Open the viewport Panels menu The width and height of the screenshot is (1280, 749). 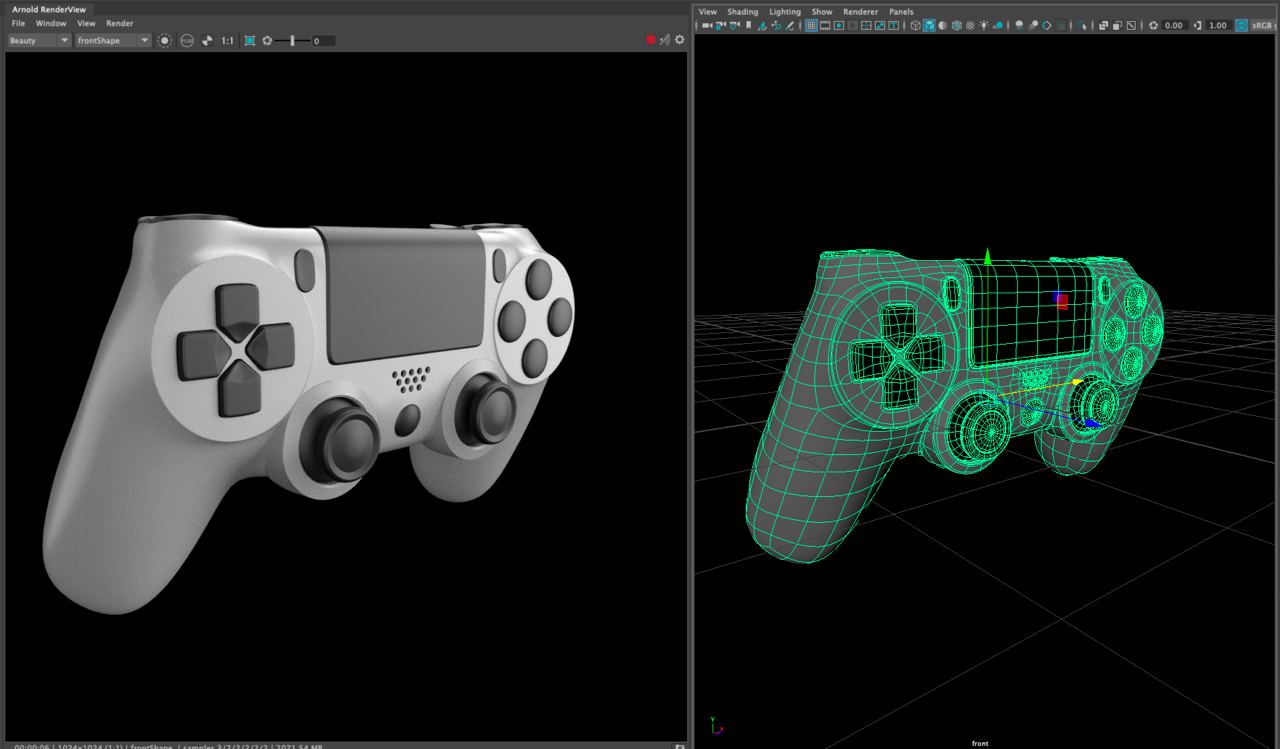(x=901, y=12)
